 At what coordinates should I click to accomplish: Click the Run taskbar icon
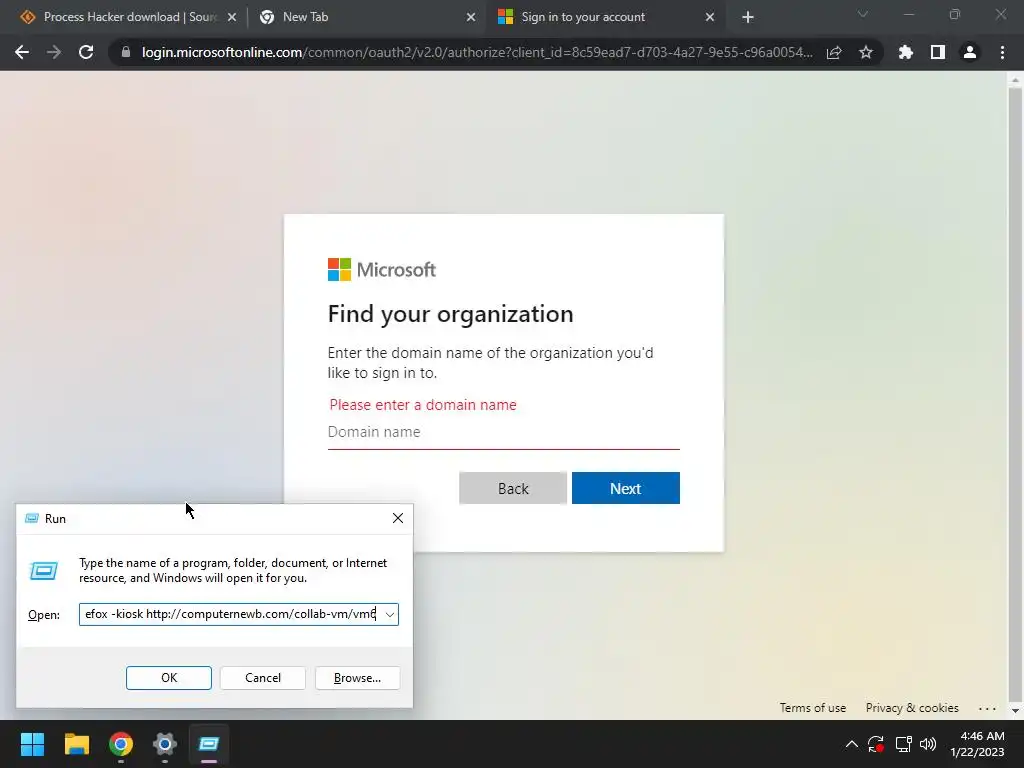click(209, 744)
